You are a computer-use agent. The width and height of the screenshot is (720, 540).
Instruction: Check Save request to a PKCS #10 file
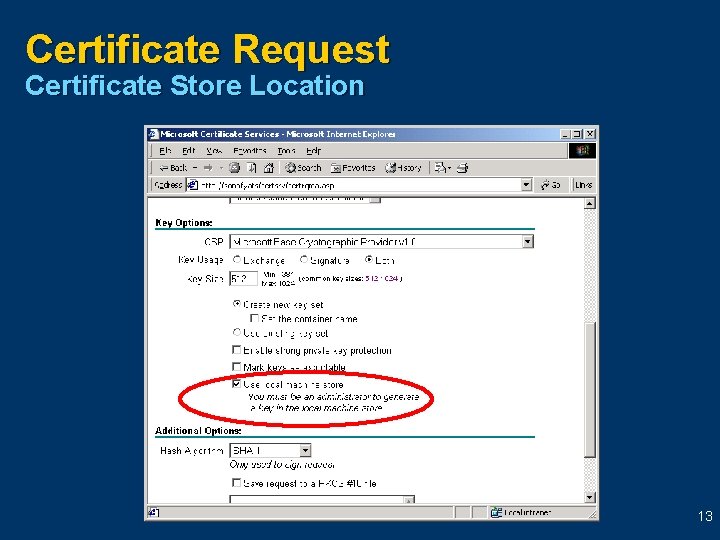click(x=236, y=483)
